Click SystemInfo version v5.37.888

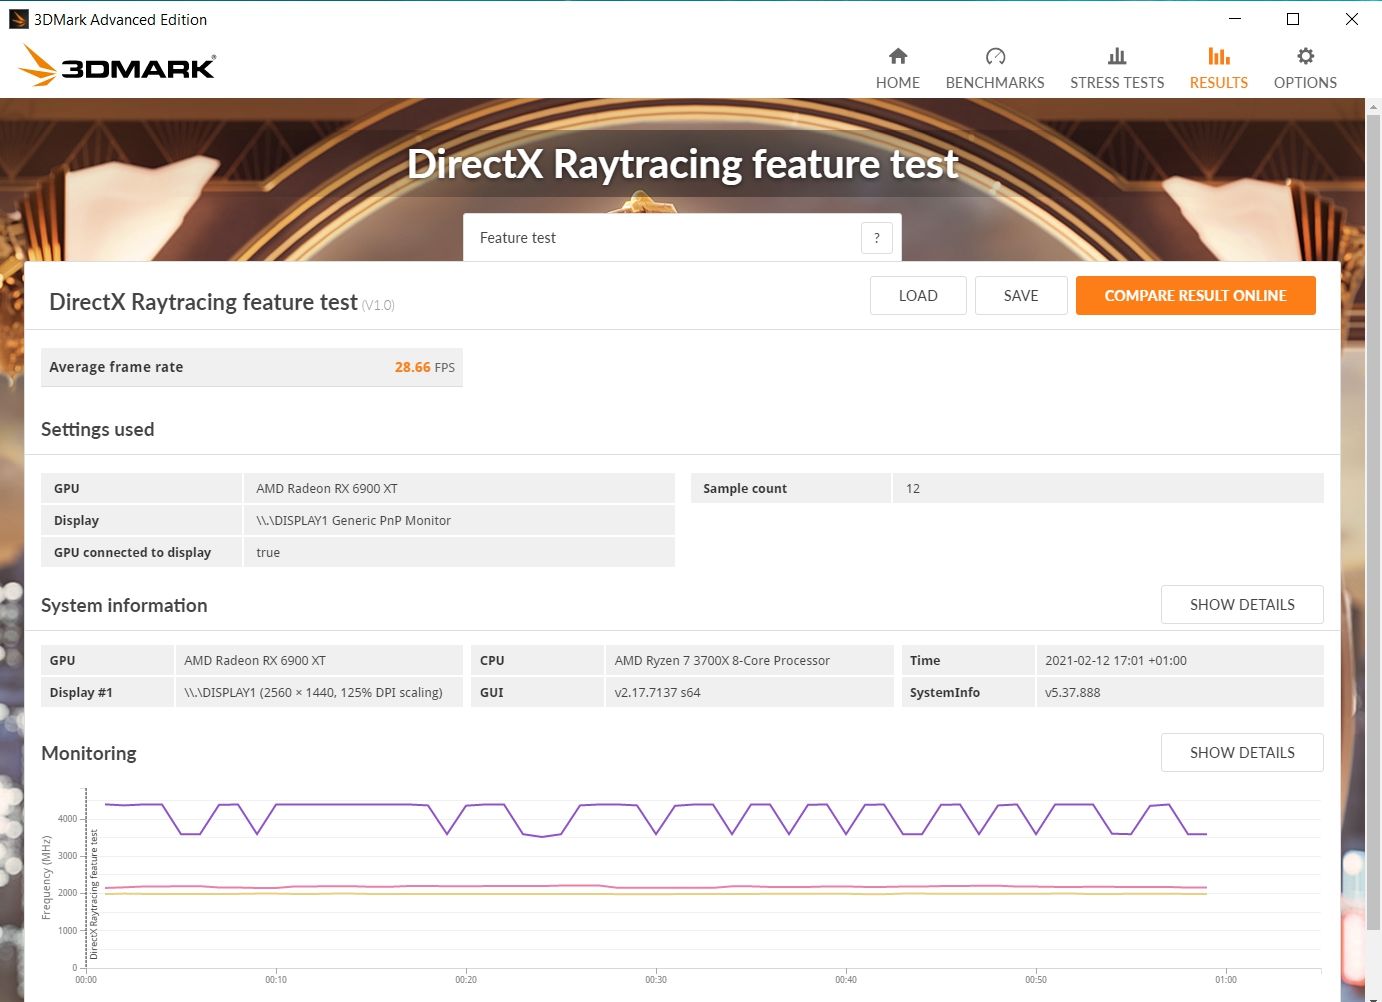1072,693
